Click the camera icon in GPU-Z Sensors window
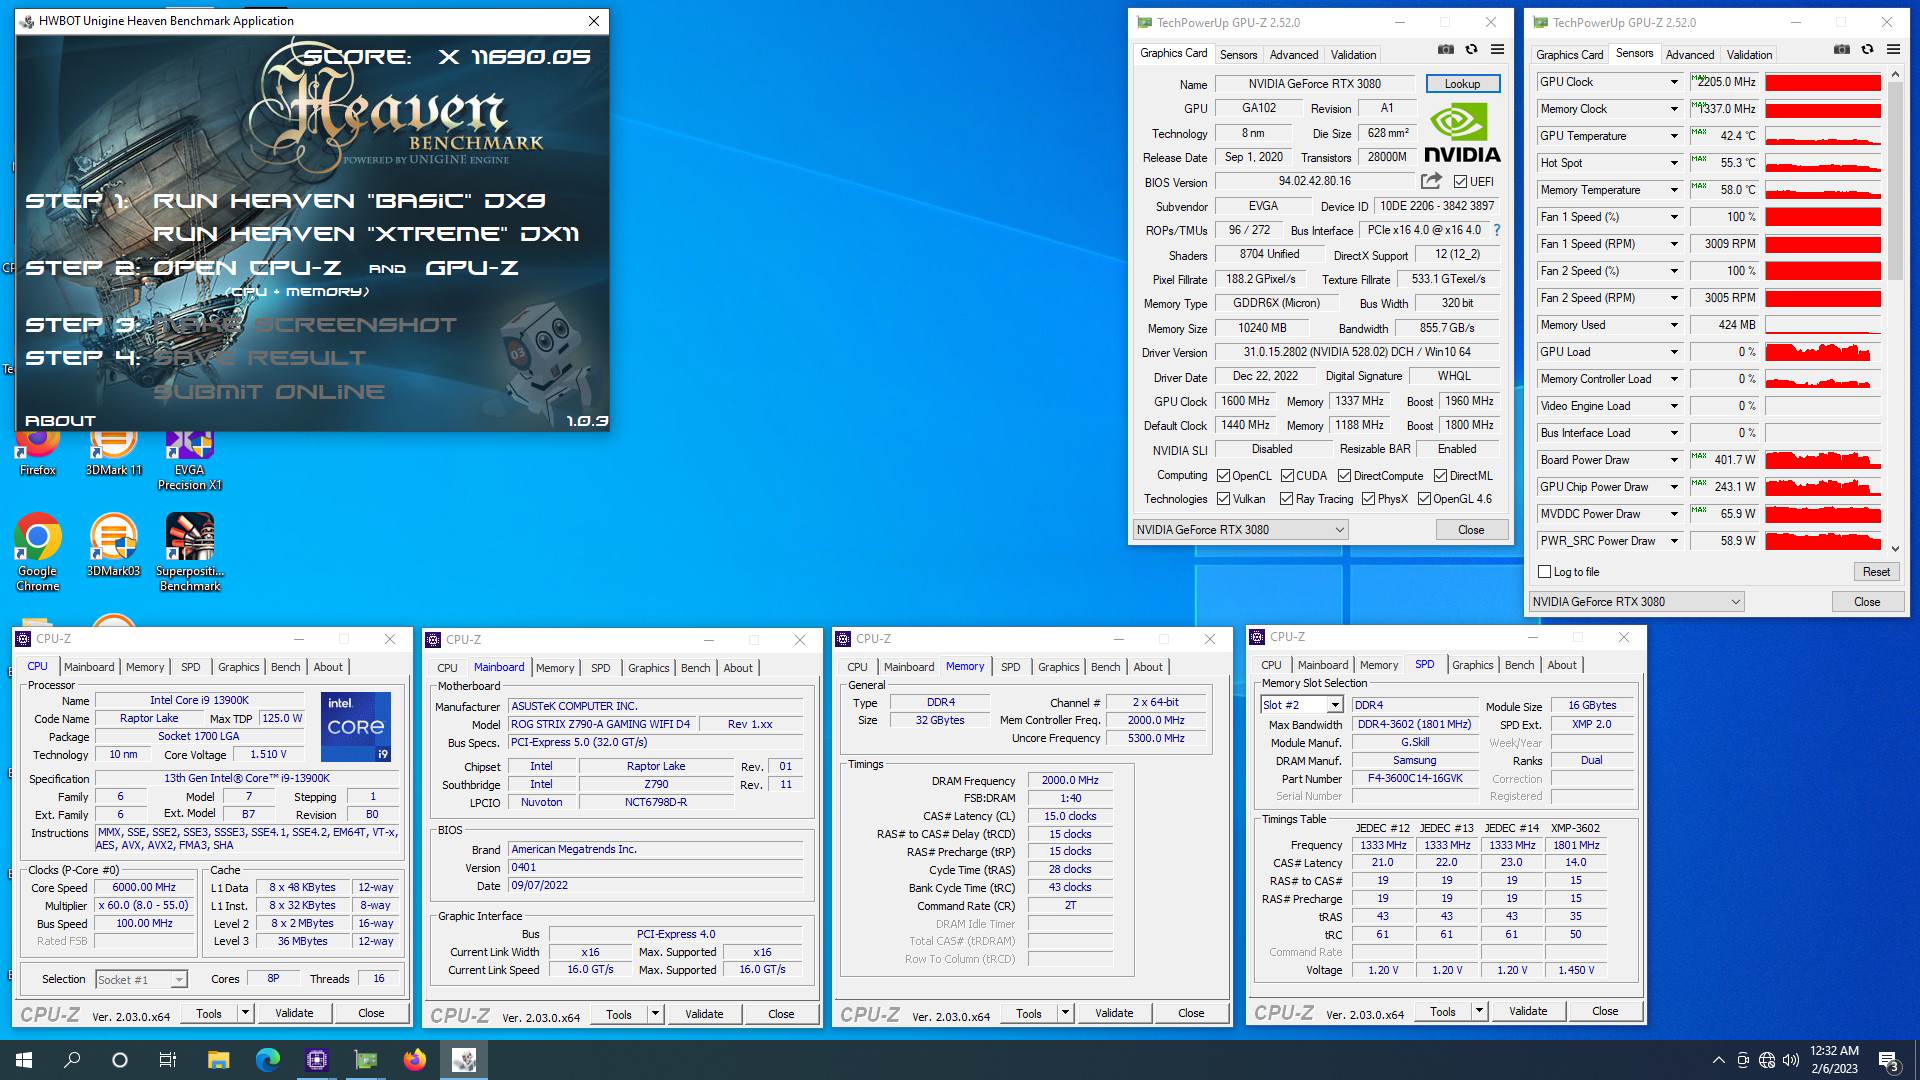1920x1080 pixels. (1841, 50)
